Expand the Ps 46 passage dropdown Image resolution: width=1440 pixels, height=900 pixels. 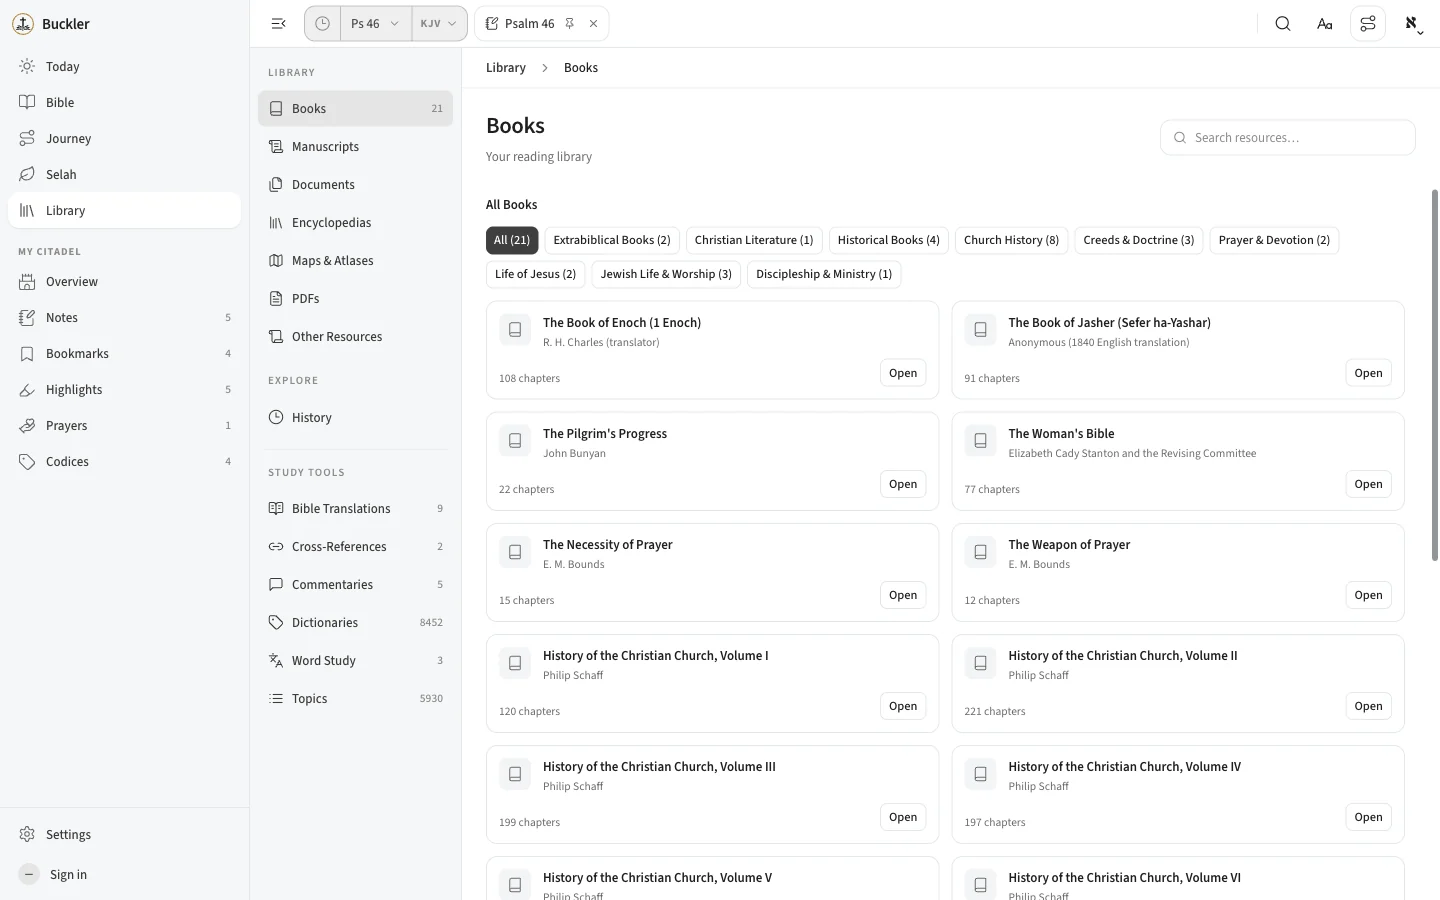coord(376,24)
